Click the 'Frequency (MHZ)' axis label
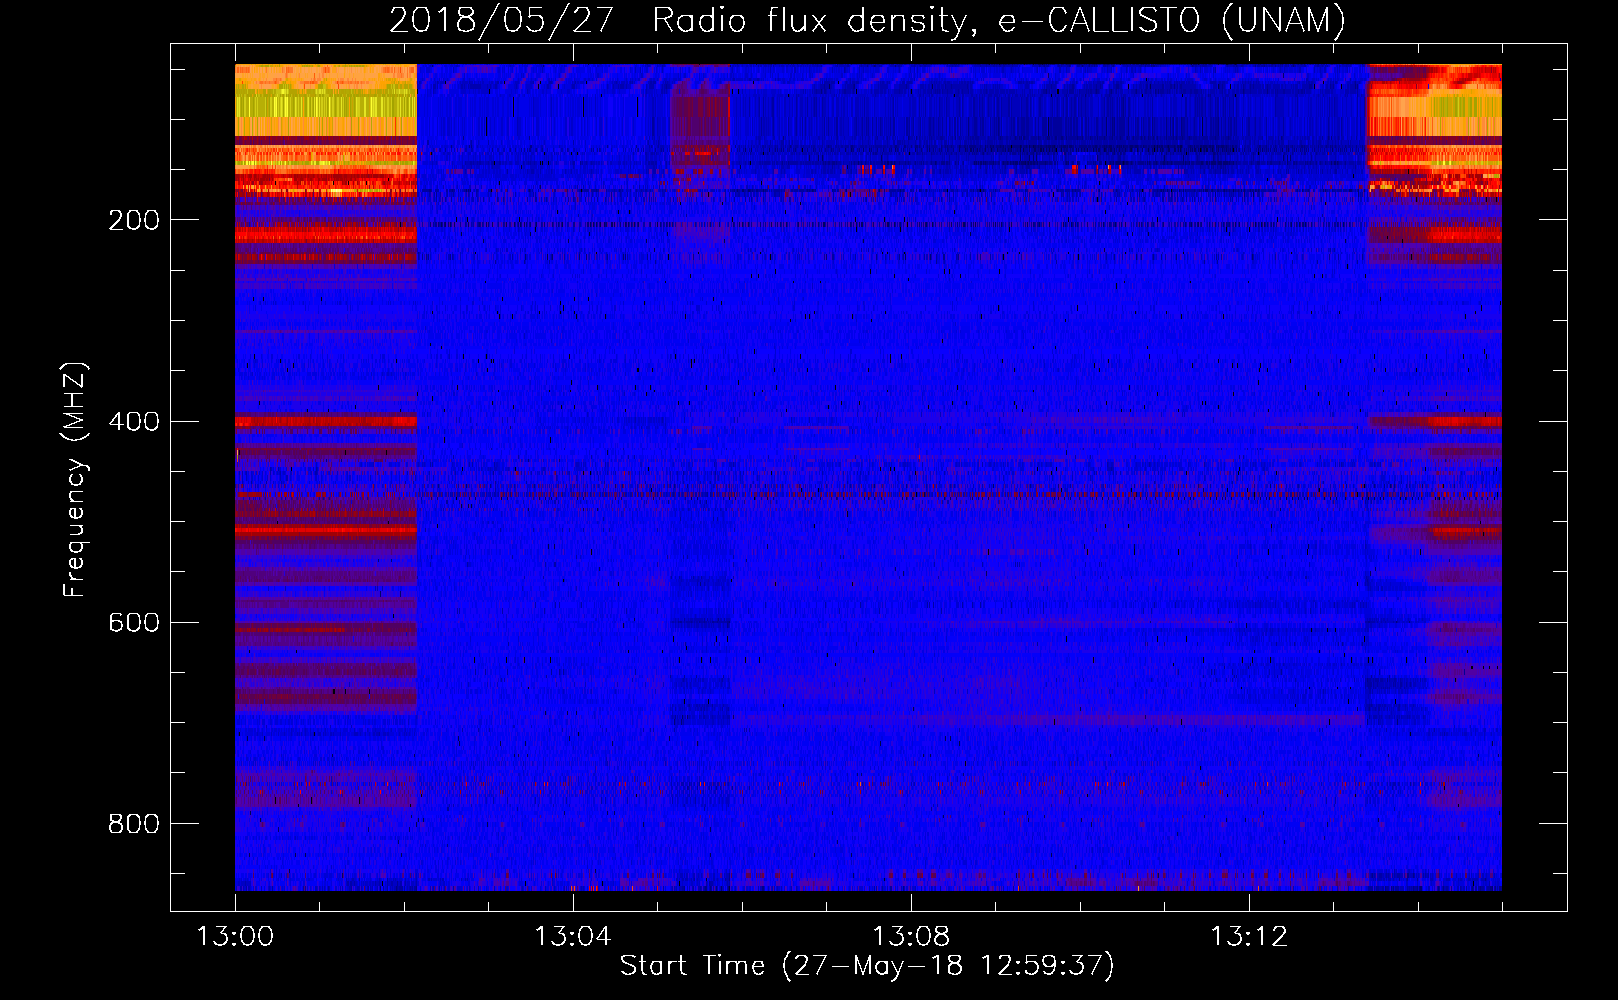The height and width of the screenshot is (1000, 1618). click(75, 480)
